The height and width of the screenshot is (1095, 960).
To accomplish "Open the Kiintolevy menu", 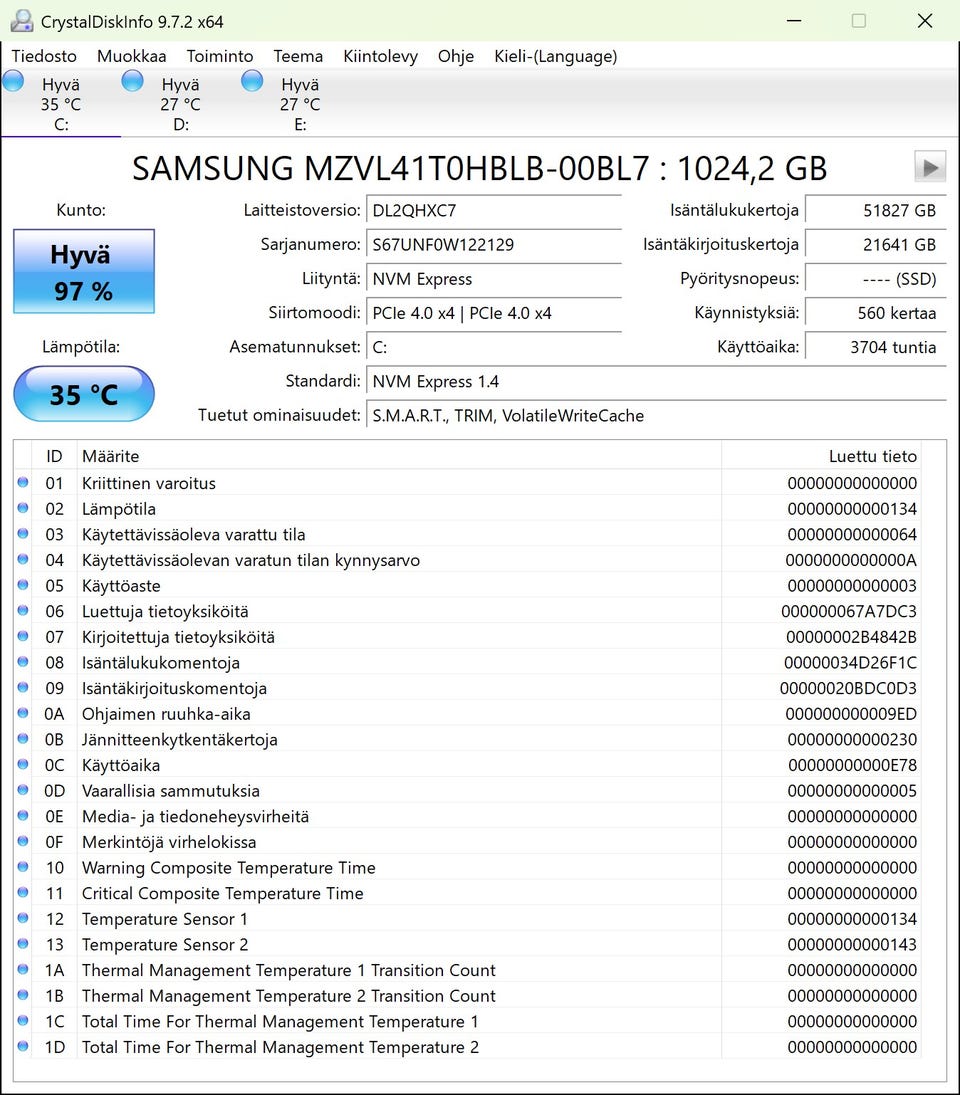I will point(381,56).
